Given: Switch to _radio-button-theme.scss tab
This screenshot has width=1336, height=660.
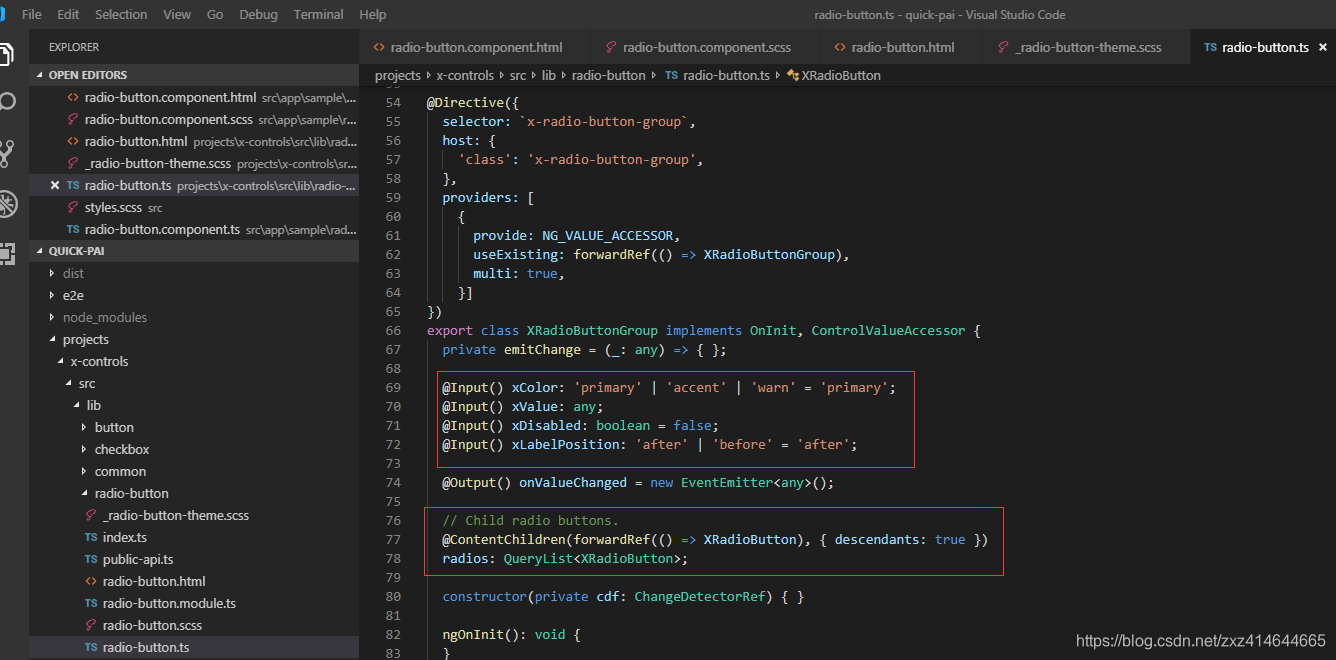Looking at the screenshot, I should tap(1087, 47).
